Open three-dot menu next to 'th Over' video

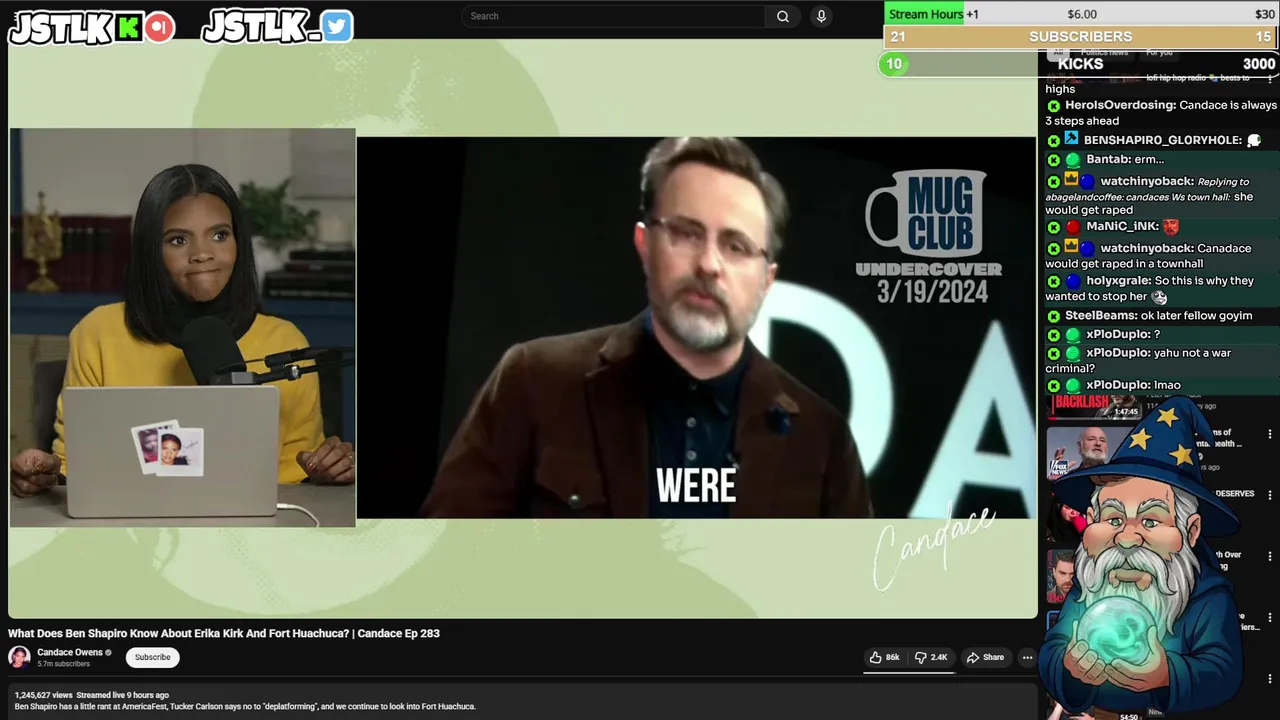coord(1270,556)
